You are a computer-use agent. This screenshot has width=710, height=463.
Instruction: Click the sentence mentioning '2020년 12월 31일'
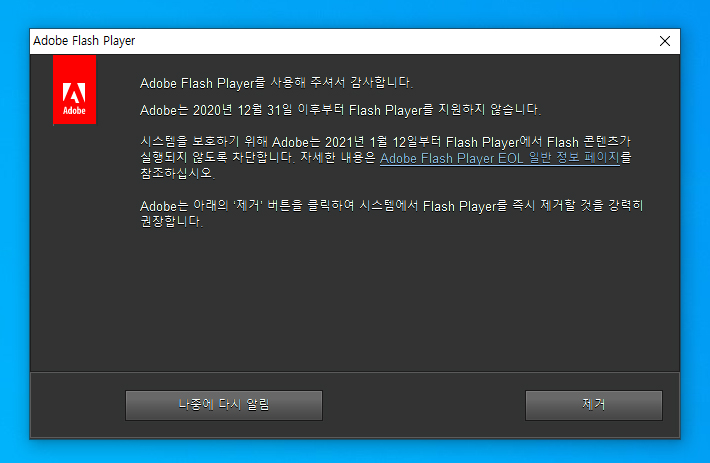click(340, 110)
